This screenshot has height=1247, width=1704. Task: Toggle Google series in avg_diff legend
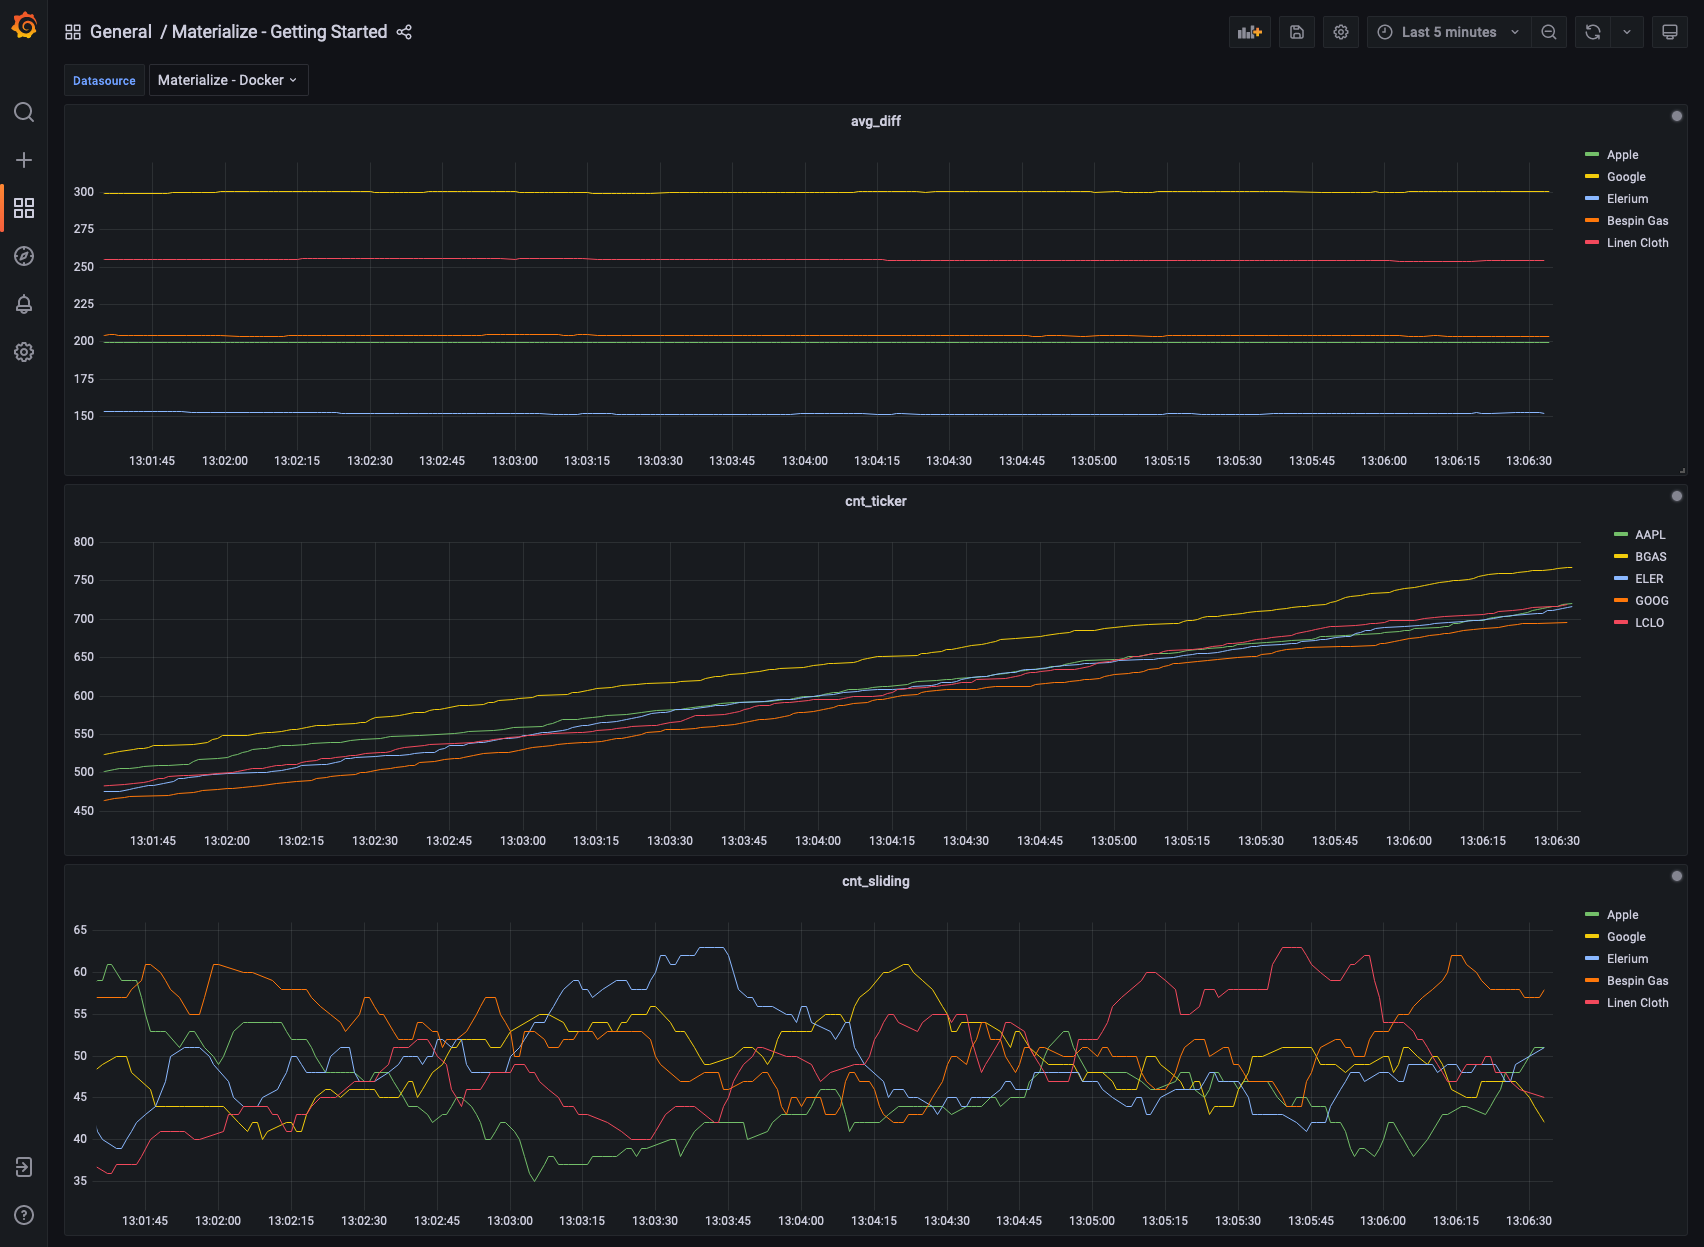[x=1626, y=177]
